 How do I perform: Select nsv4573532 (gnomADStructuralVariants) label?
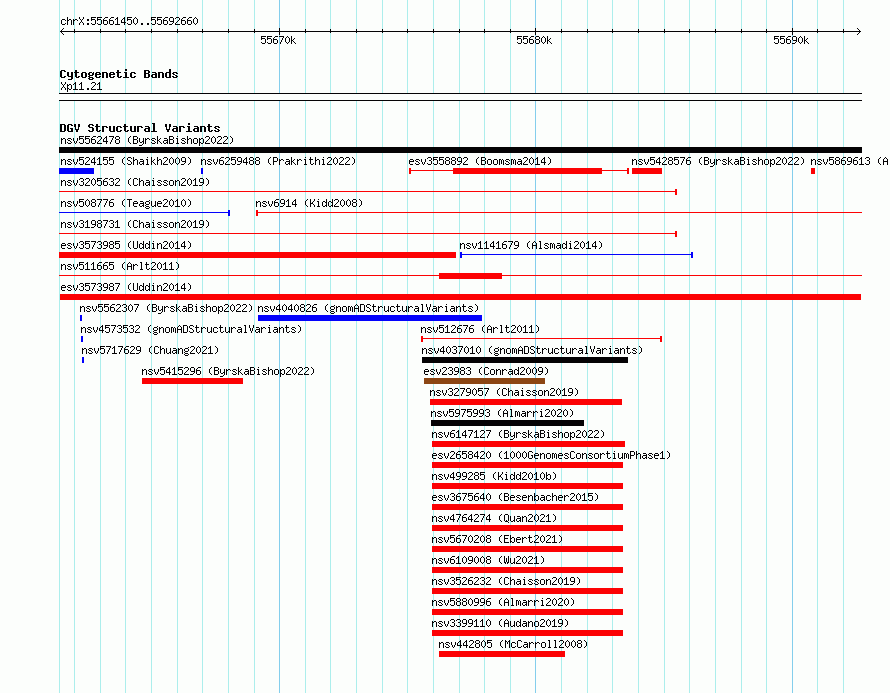pyautogui.click(x=191, y=329)
